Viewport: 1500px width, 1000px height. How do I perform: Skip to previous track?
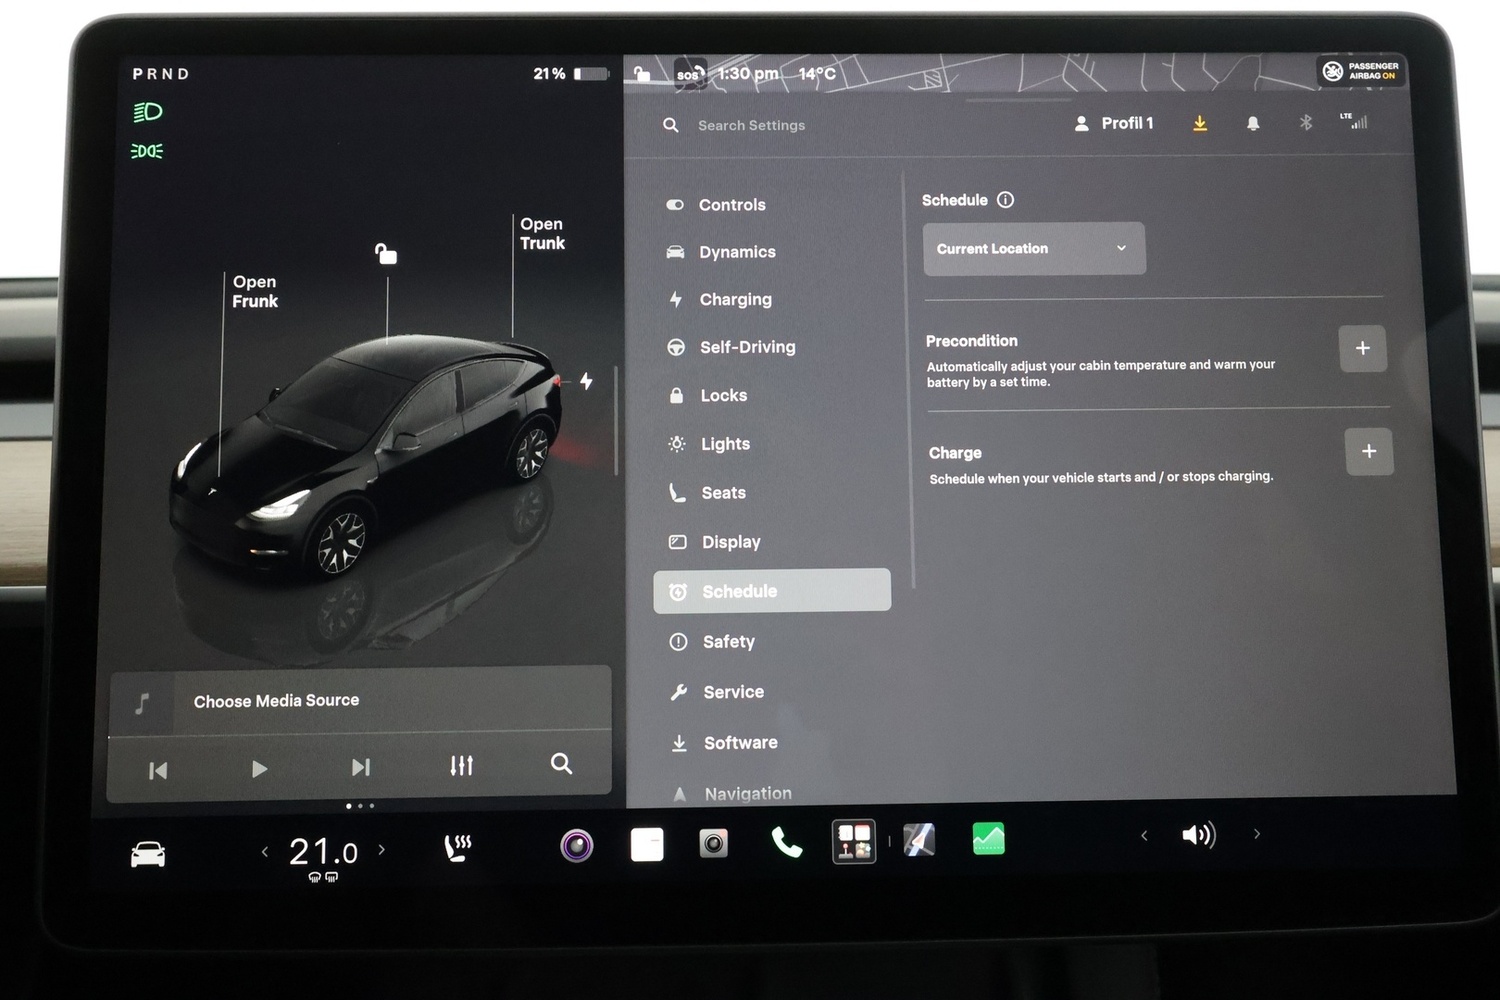tap(158, 770)
